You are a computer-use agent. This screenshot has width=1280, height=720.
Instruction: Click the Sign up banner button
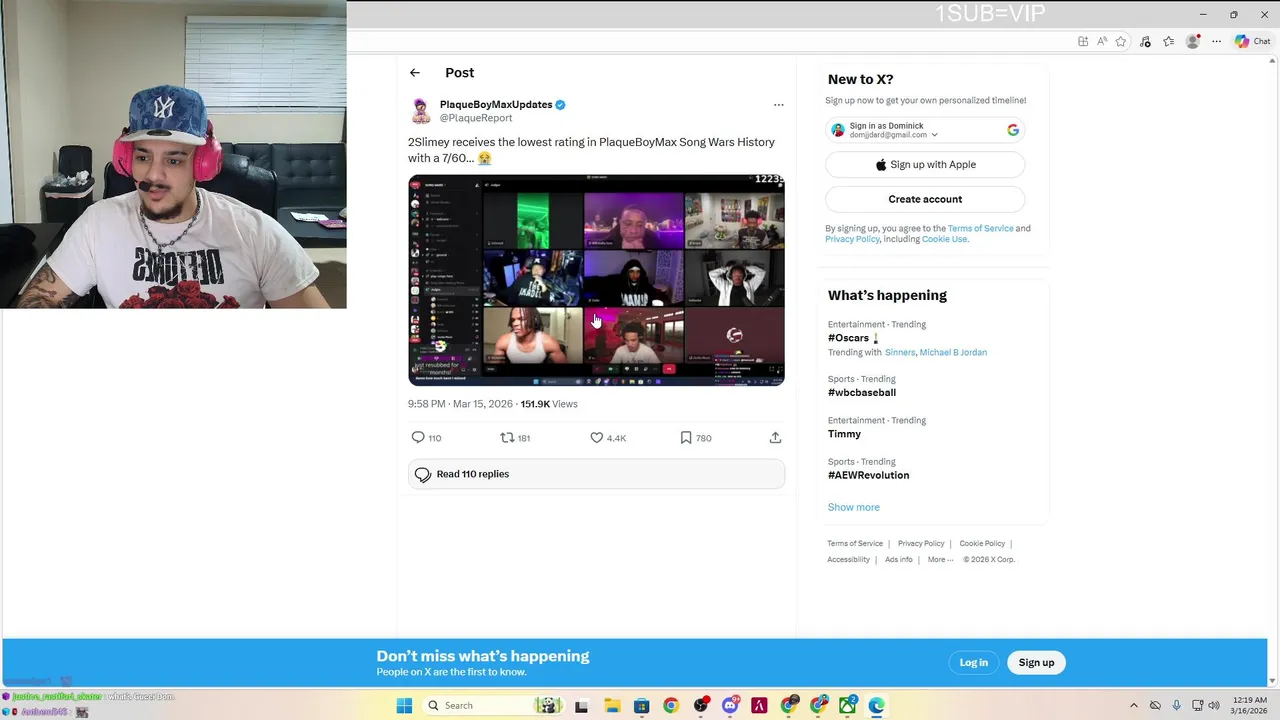coord(1036,662)
